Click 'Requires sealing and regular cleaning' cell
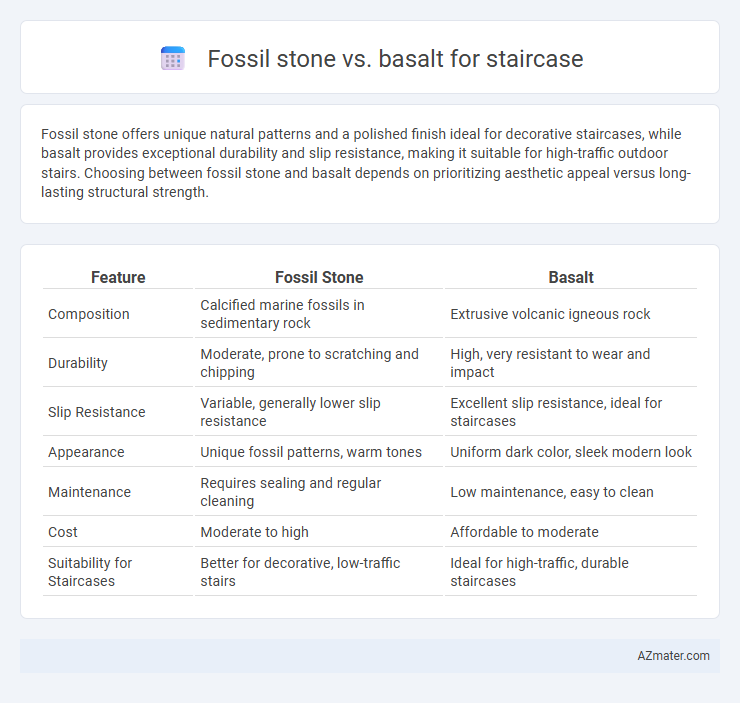The image size is (740, 703). 319,492
